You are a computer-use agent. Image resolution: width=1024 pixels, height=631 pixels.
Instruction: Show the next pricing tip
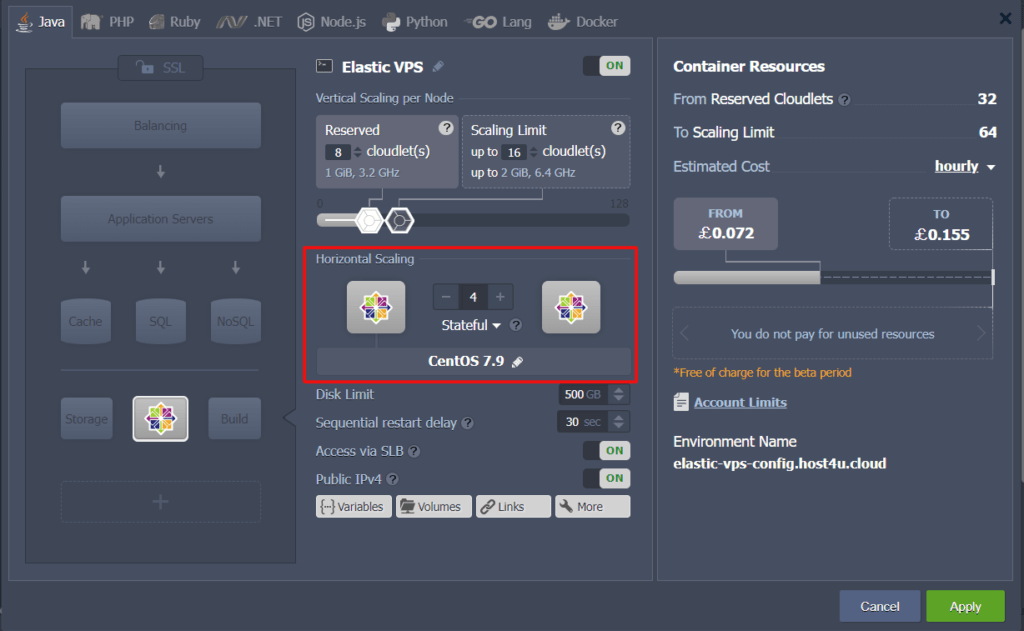[981, 334]
